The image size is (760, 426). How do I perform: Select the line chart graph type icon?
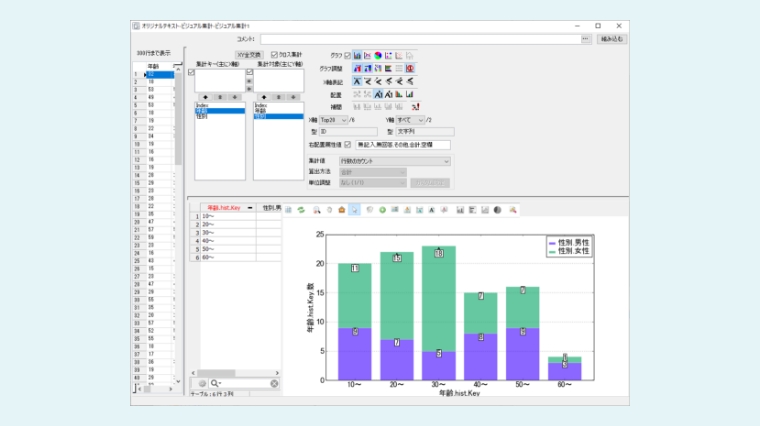click(x=367, y=55)
